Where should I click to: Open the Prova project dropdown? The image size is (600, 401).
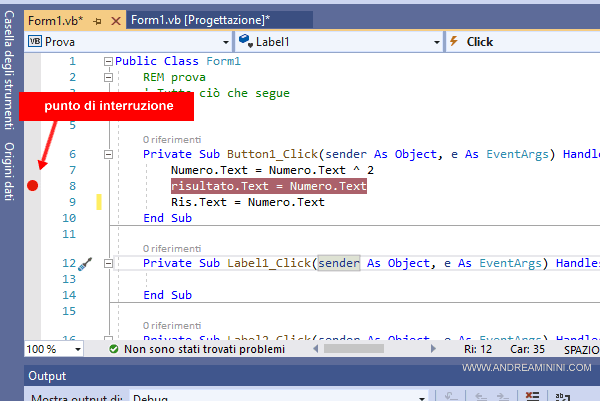223,42
